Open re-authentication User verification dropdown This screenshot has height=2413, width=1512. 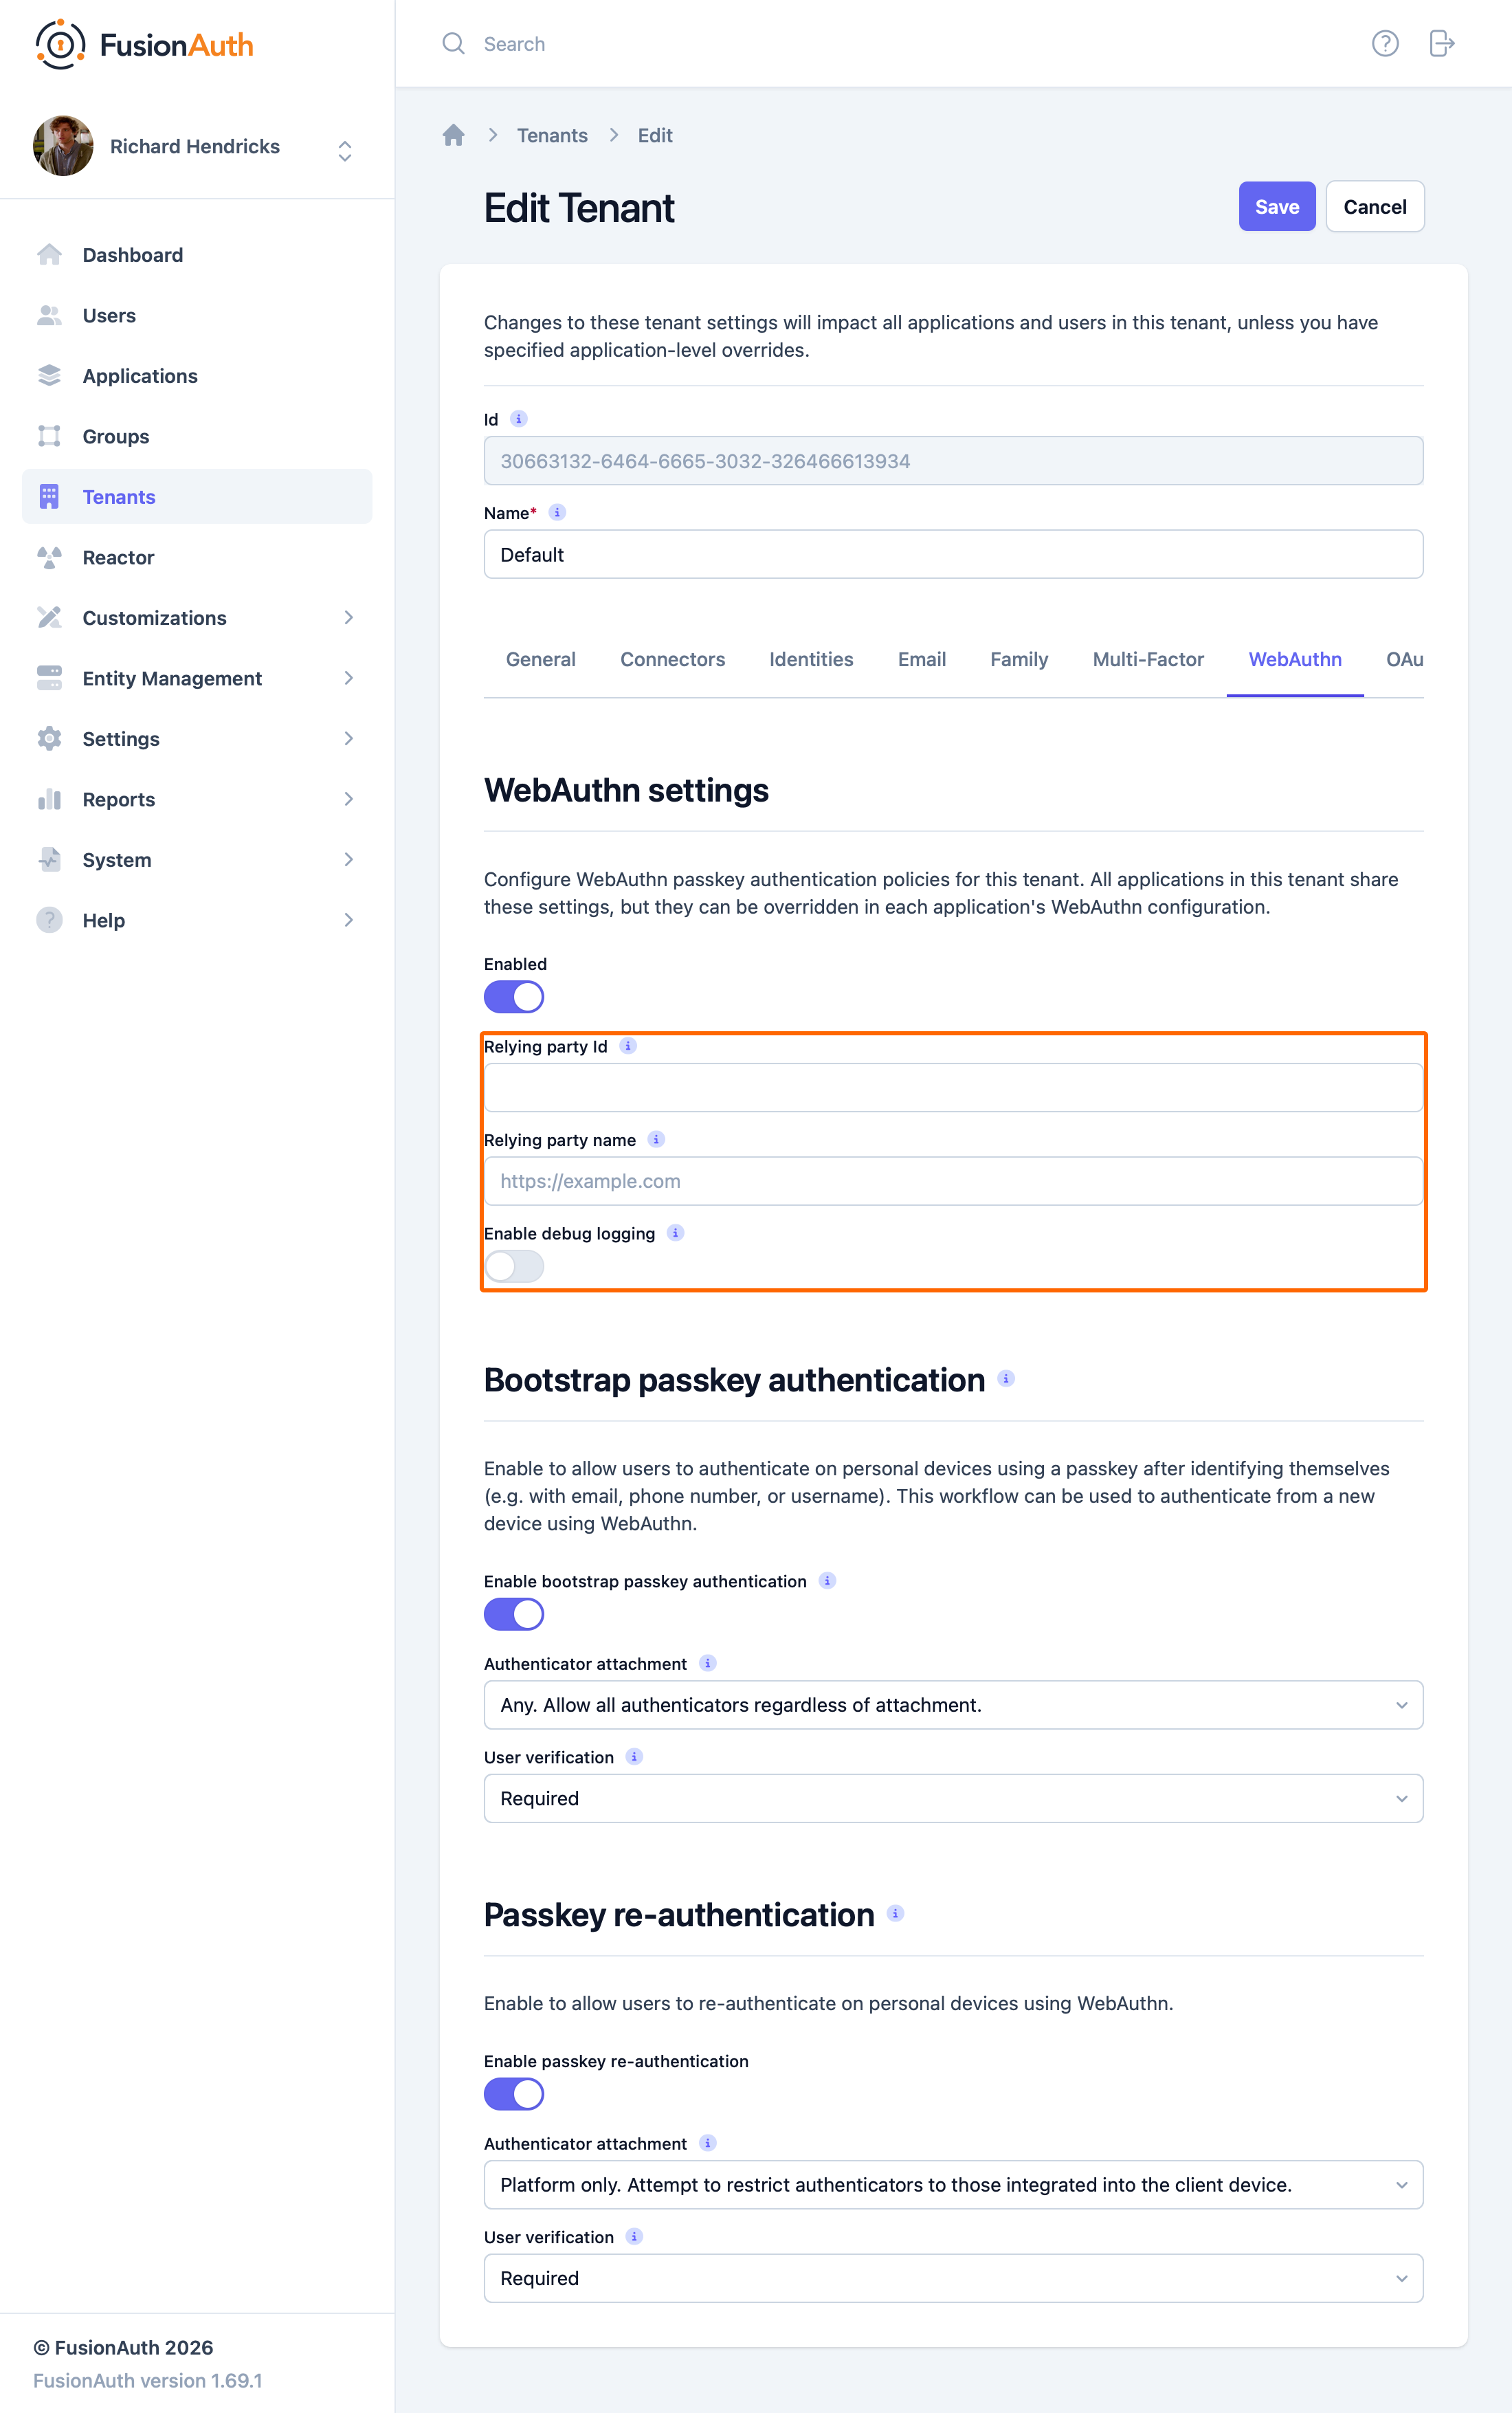(x=953, y=2278)
